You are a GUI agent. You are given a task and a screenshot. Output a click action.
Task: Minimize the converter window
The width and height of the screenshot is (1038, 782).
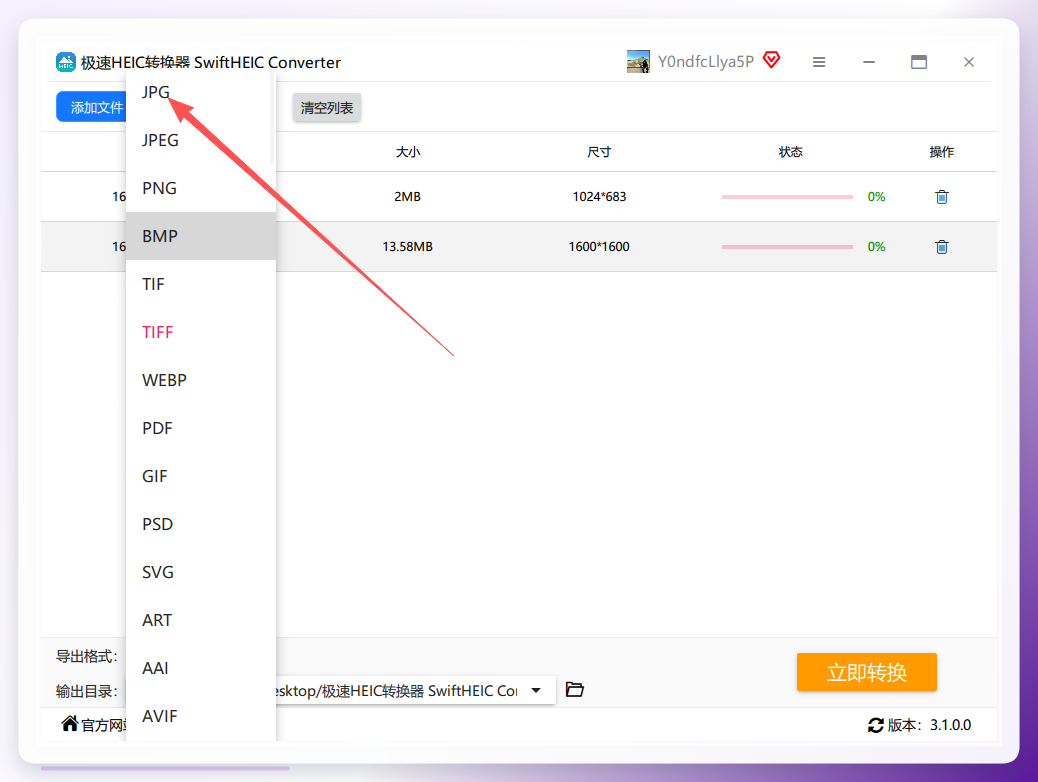pos(869,62)
